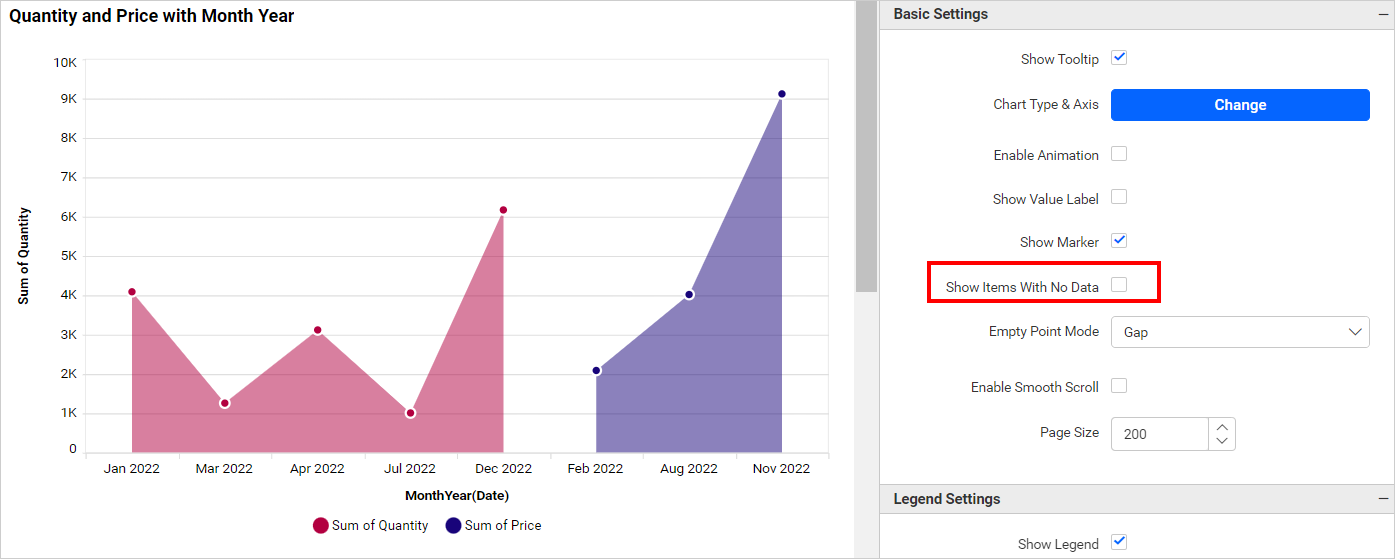Turn on Show Value Label
This screenshot has width=1395, height=559.
pos(1119,197)
